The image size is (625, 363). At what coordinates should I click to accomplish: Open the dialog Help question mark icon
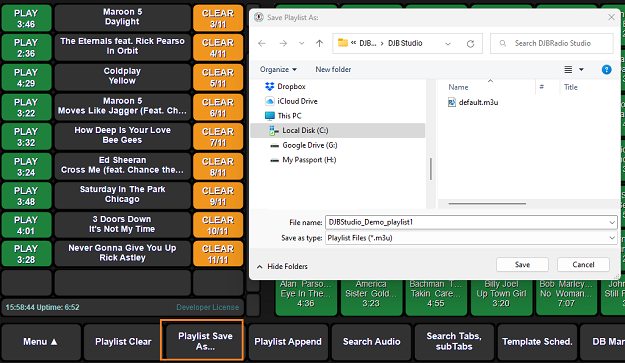[x=606, y=70]
